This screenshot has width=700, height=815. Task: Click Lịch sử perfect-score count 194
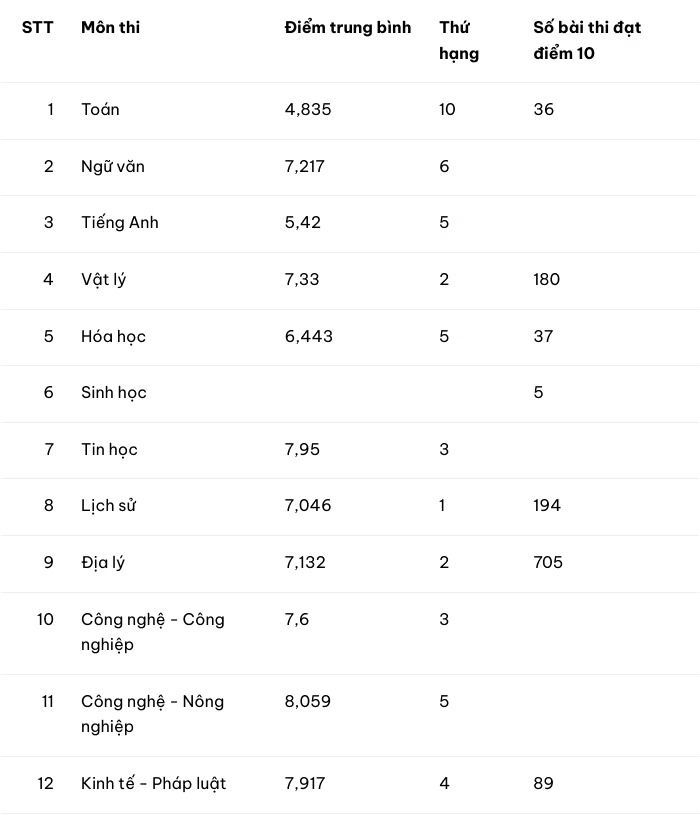pyautogui.click(x=547, y=506)
